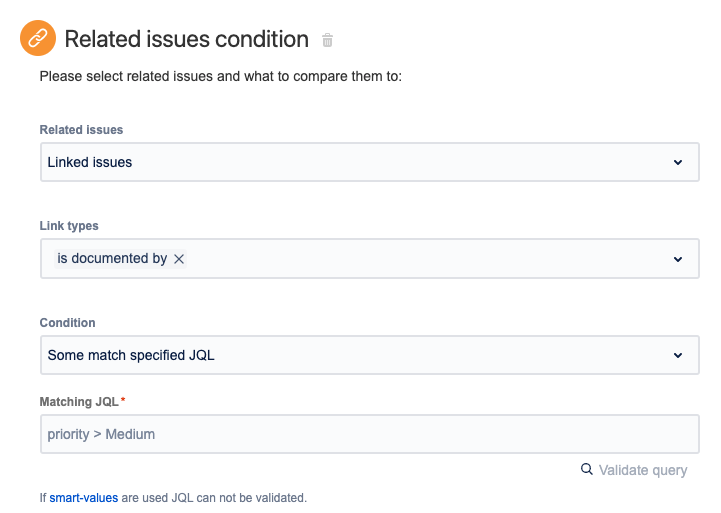Viewport: 721px width, 513px height.
Task: Open the smart-values link
Action: point(83,497)
